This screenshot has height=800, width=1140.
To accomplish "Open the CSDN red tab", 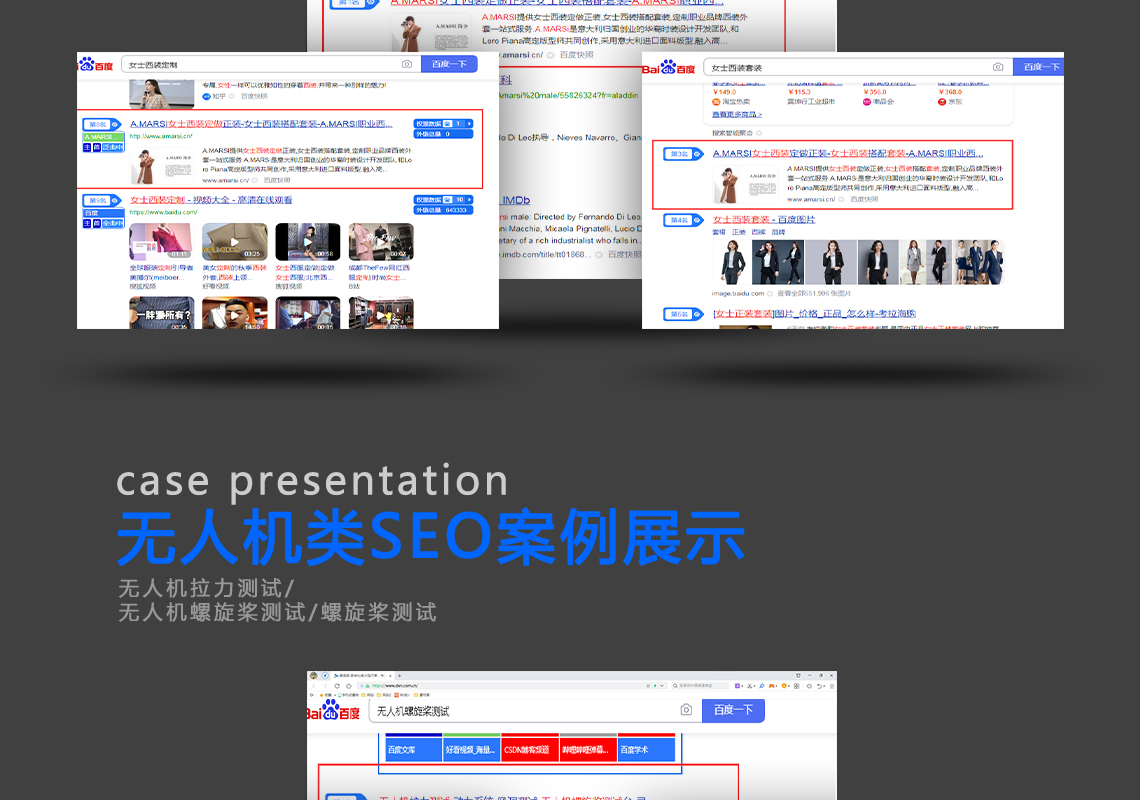I will (x=529, y=749).
